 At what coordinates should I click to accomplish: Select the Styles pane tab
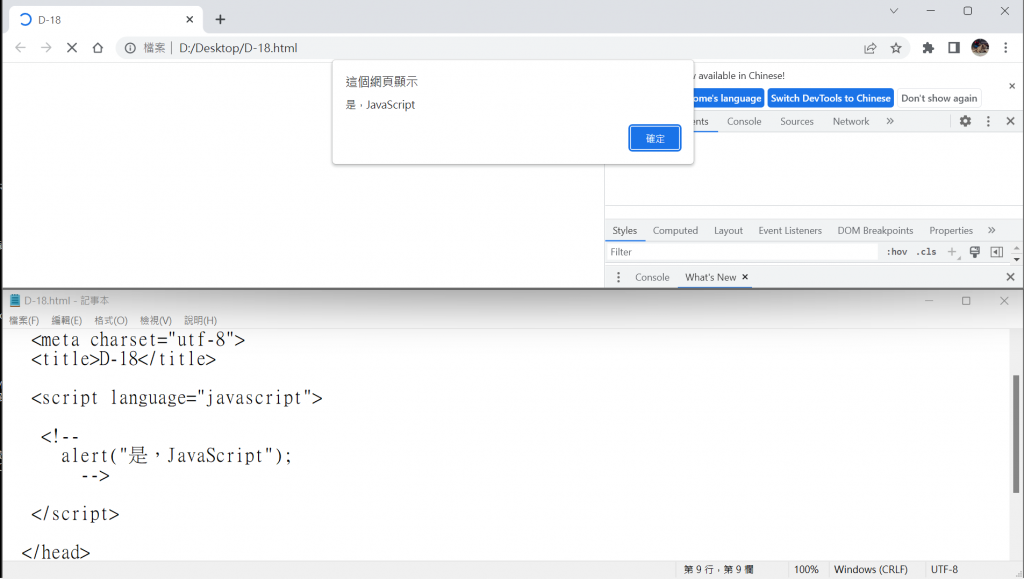pos(624,230)
